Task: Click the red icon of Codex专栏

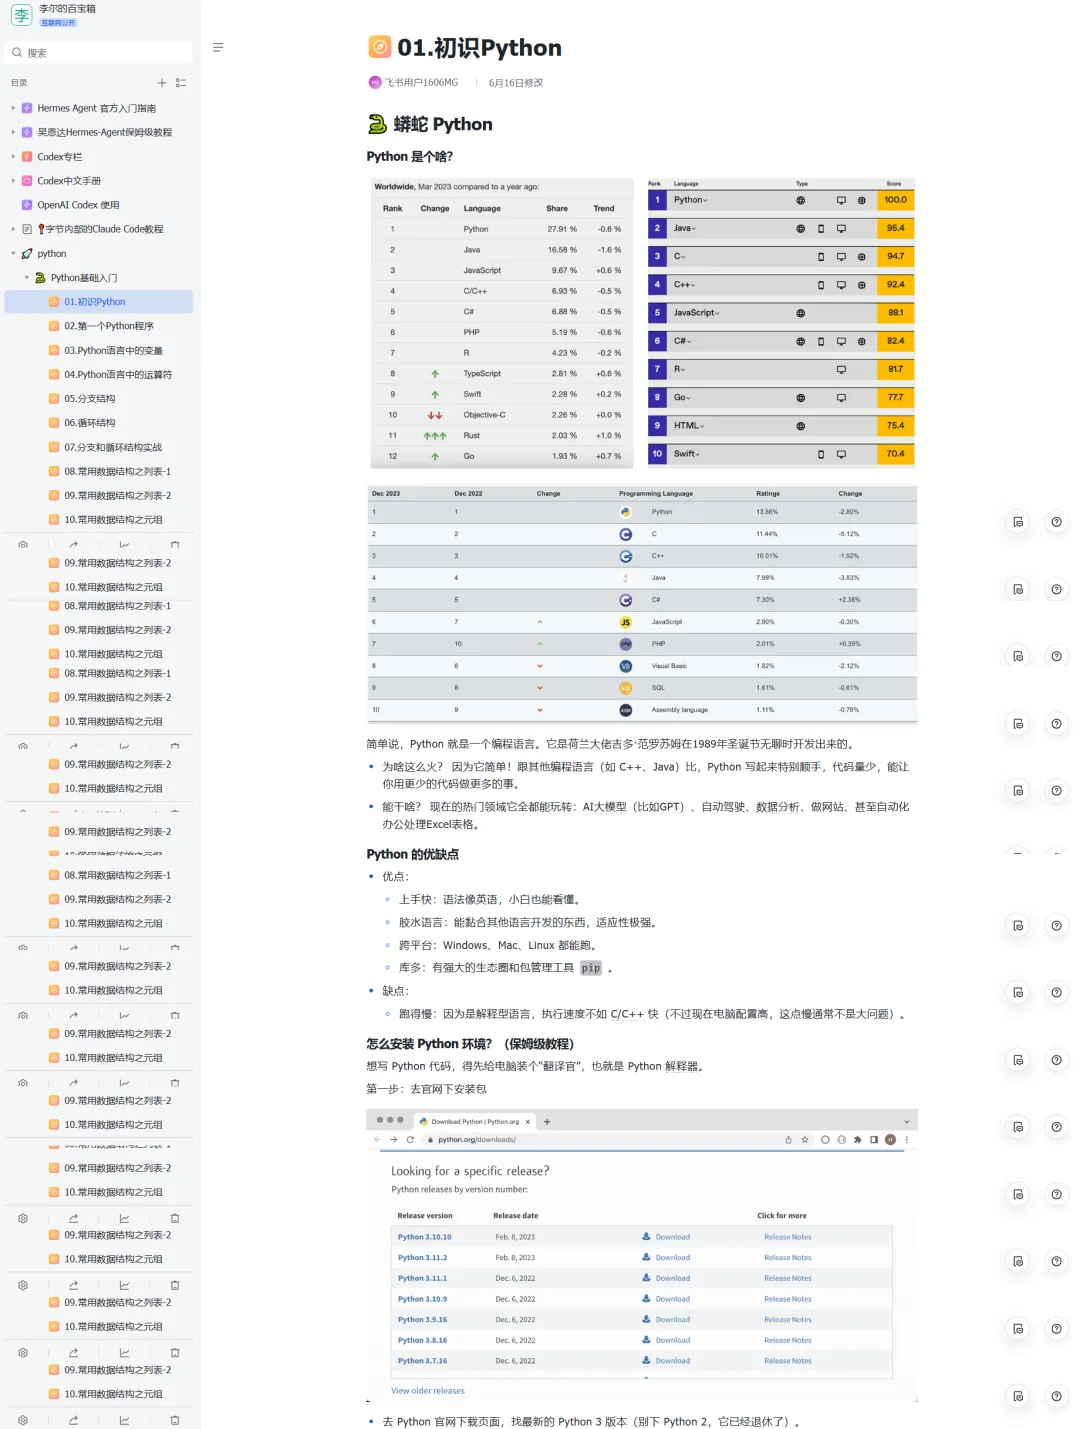Action: (x=27, y=157)
